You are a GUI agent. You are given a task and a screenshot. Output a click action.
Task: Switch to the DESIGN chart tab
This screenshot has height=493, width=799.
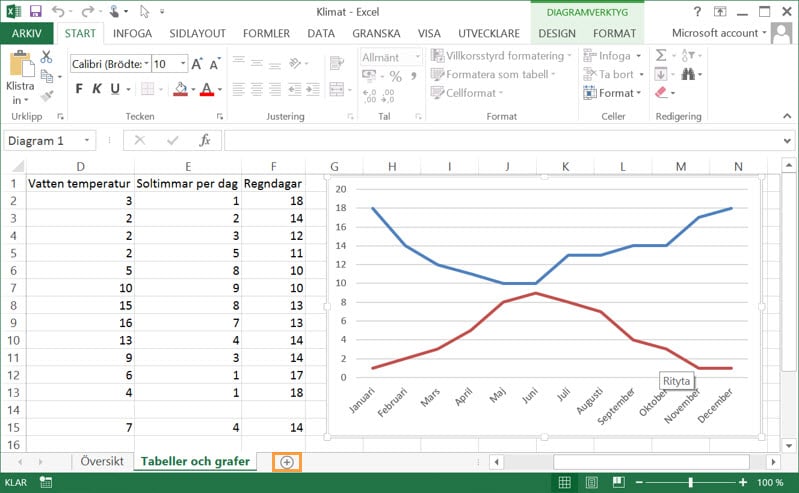point(557,33)
